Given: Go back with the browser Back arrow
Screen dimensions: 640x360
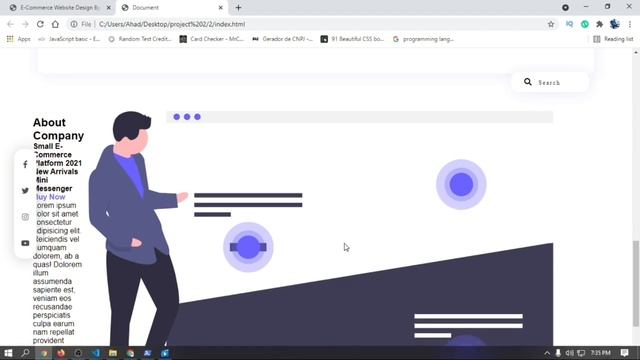Looking at the screenshot, I should click(10, 24).
